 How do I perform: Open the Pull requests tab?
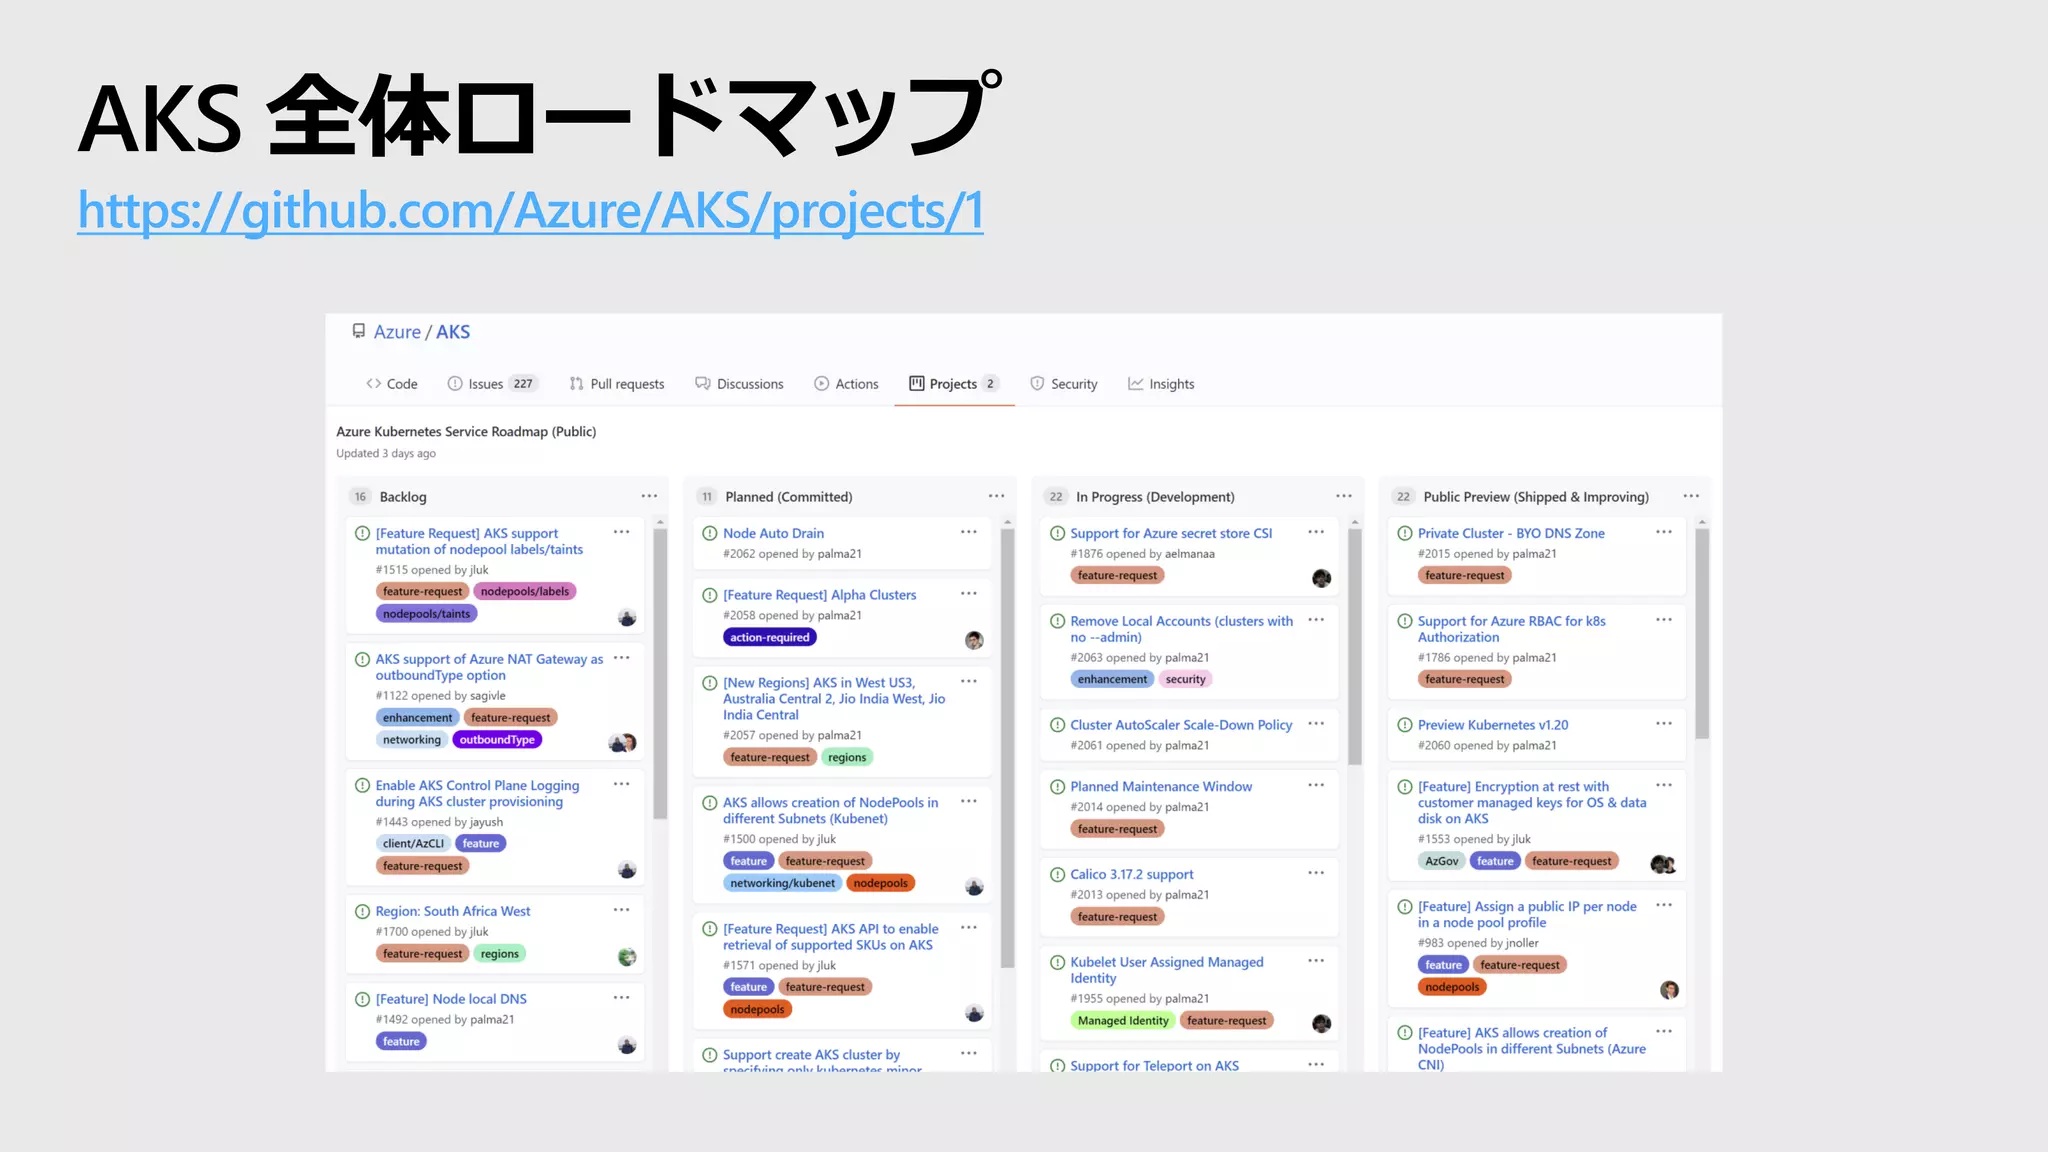tap(617, 384)
